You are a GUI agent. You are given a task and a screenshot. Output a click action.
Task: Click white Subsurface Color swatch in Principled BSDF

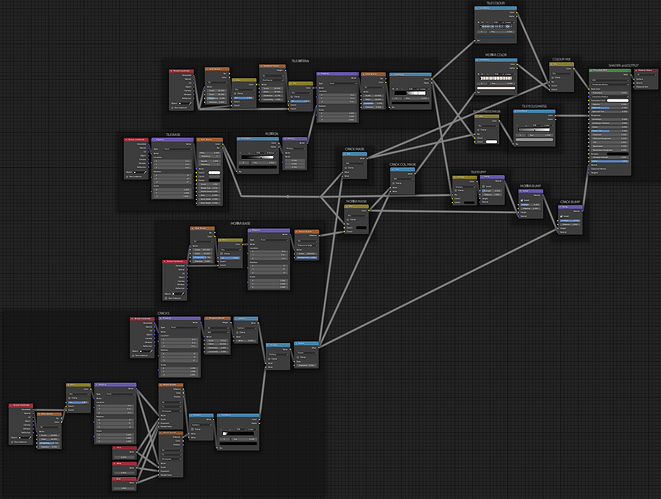(618, 101)
